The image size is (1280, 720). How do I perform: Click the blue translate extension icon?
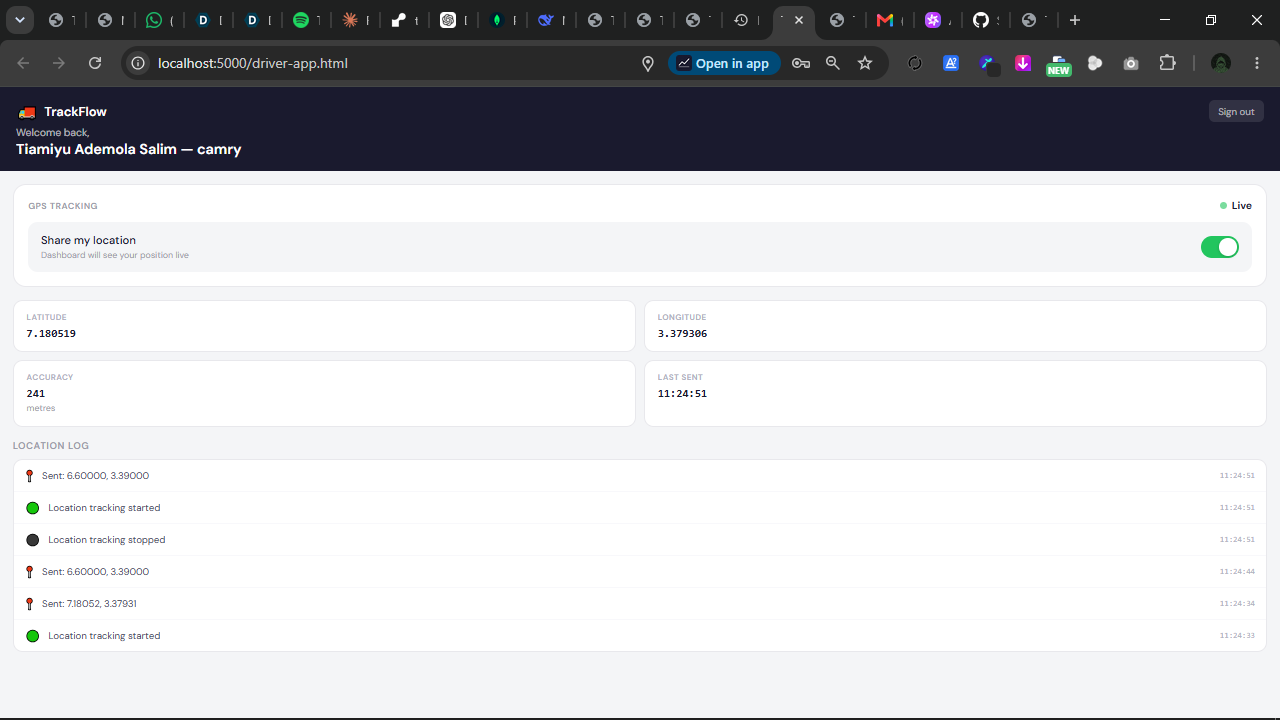coord(951,63)
